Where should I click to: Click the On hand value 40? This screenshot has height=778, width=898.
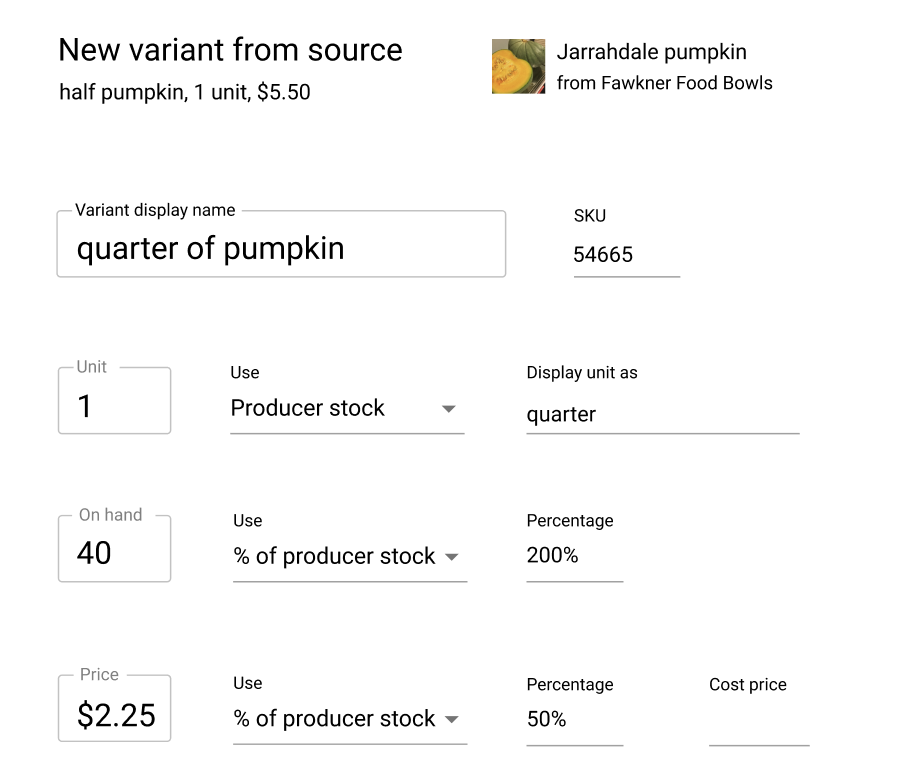pyautogui.click(x=95, y=553)
